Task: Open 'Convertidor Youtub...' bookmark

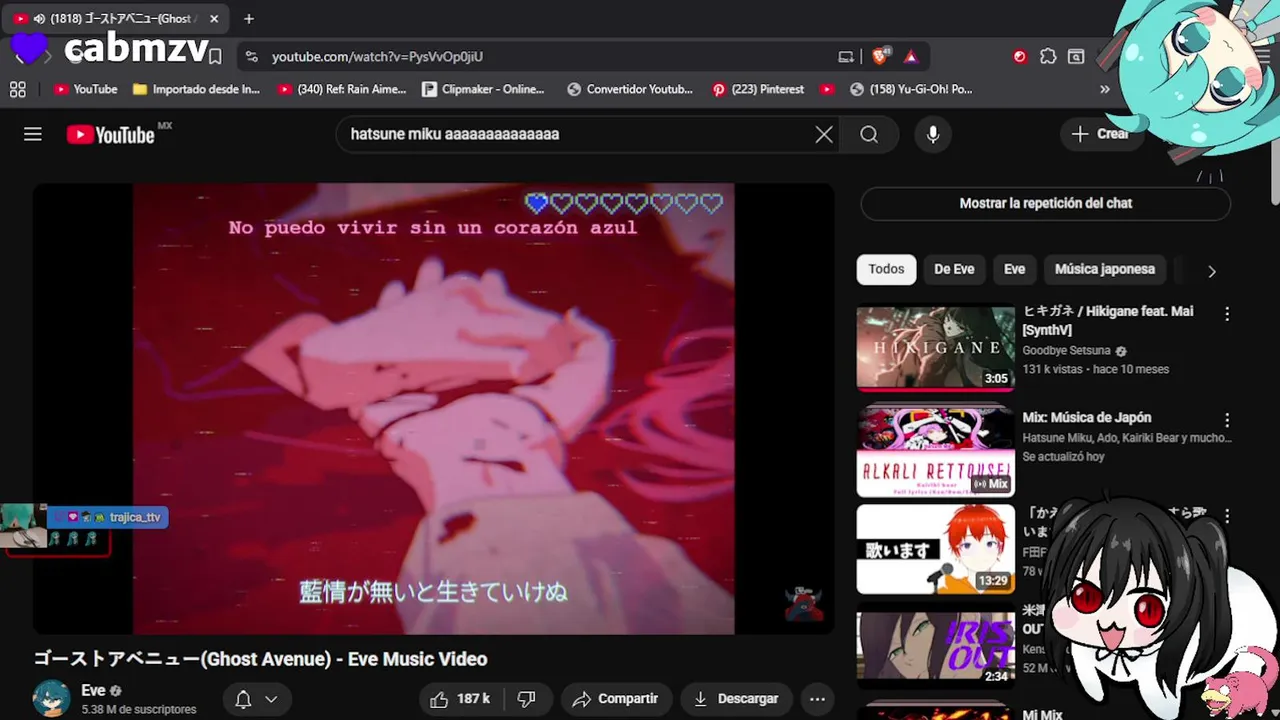Action: (x=630, y=89)
